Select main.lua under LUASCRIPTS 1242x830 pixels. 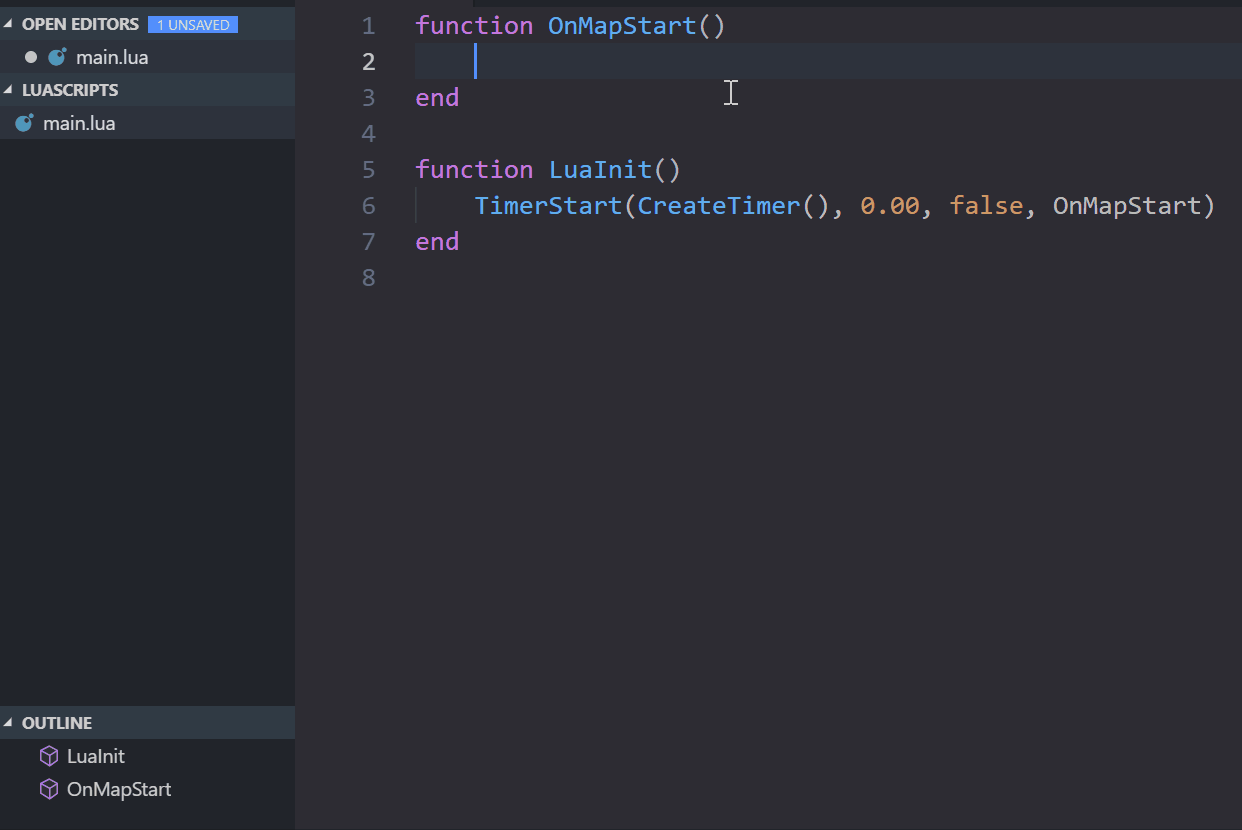[x=147, y=124]
